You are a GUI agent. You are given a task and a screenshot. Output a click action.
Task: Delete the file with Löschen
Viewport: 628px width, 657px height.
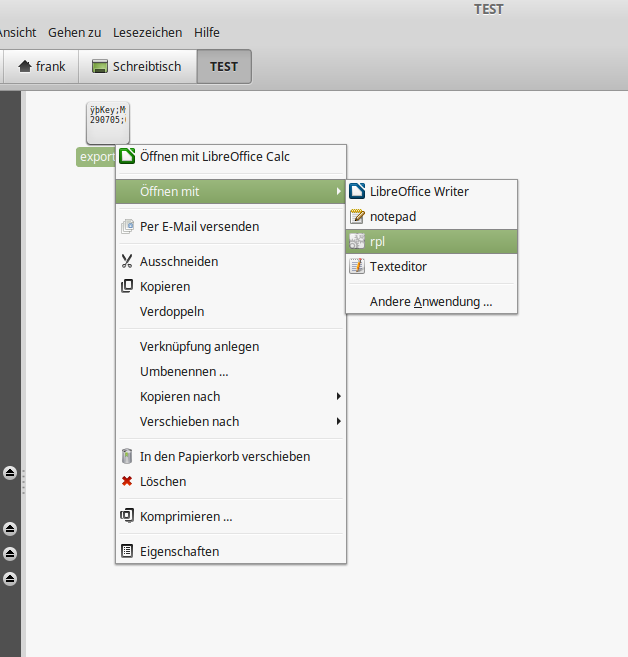point(231,482)
